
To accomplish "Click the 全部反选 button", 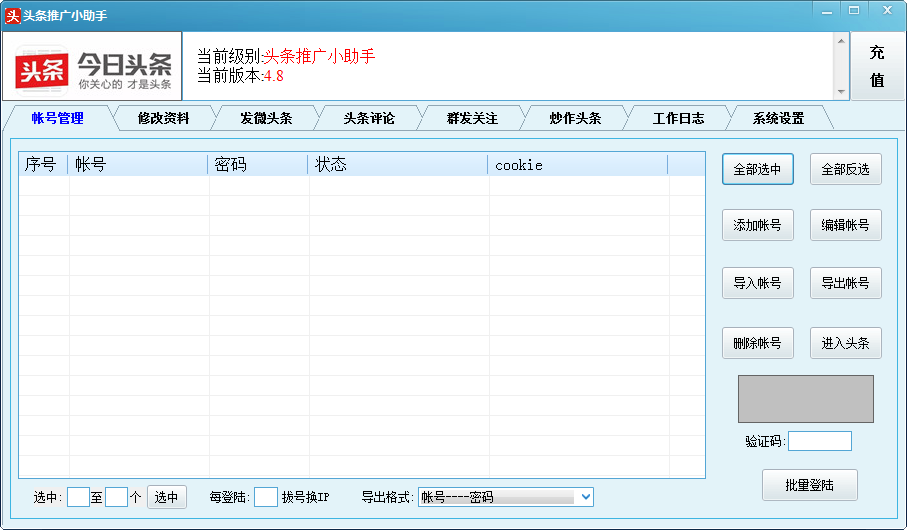I will click(x=846, y=169).
